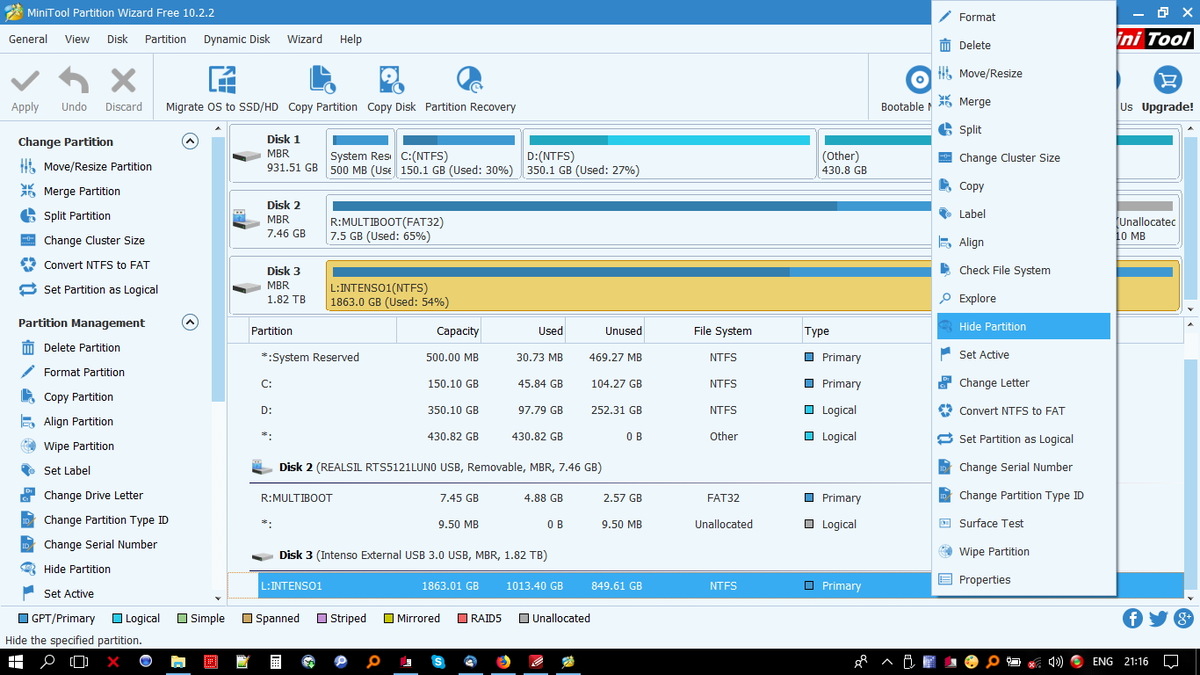Click Change Serial Number in sidebar

tap(100, 545)
